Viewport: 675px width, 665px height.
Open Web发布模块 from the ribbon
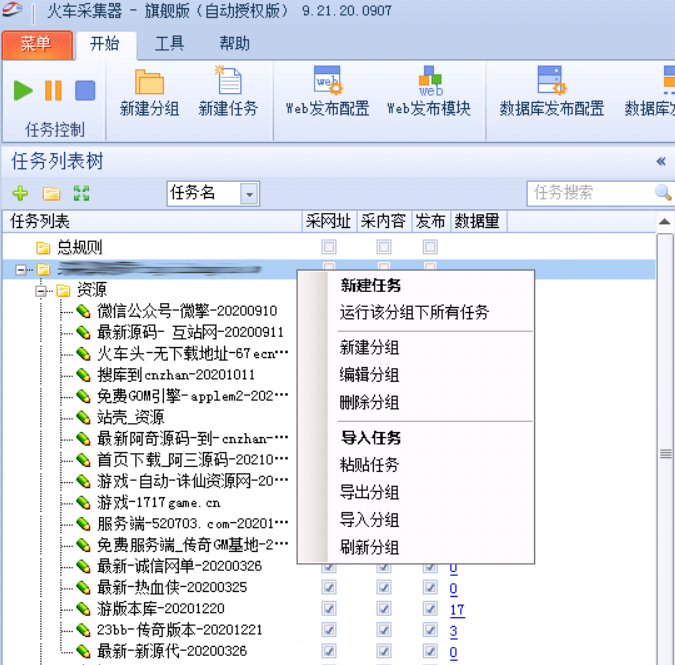(429, 82)
